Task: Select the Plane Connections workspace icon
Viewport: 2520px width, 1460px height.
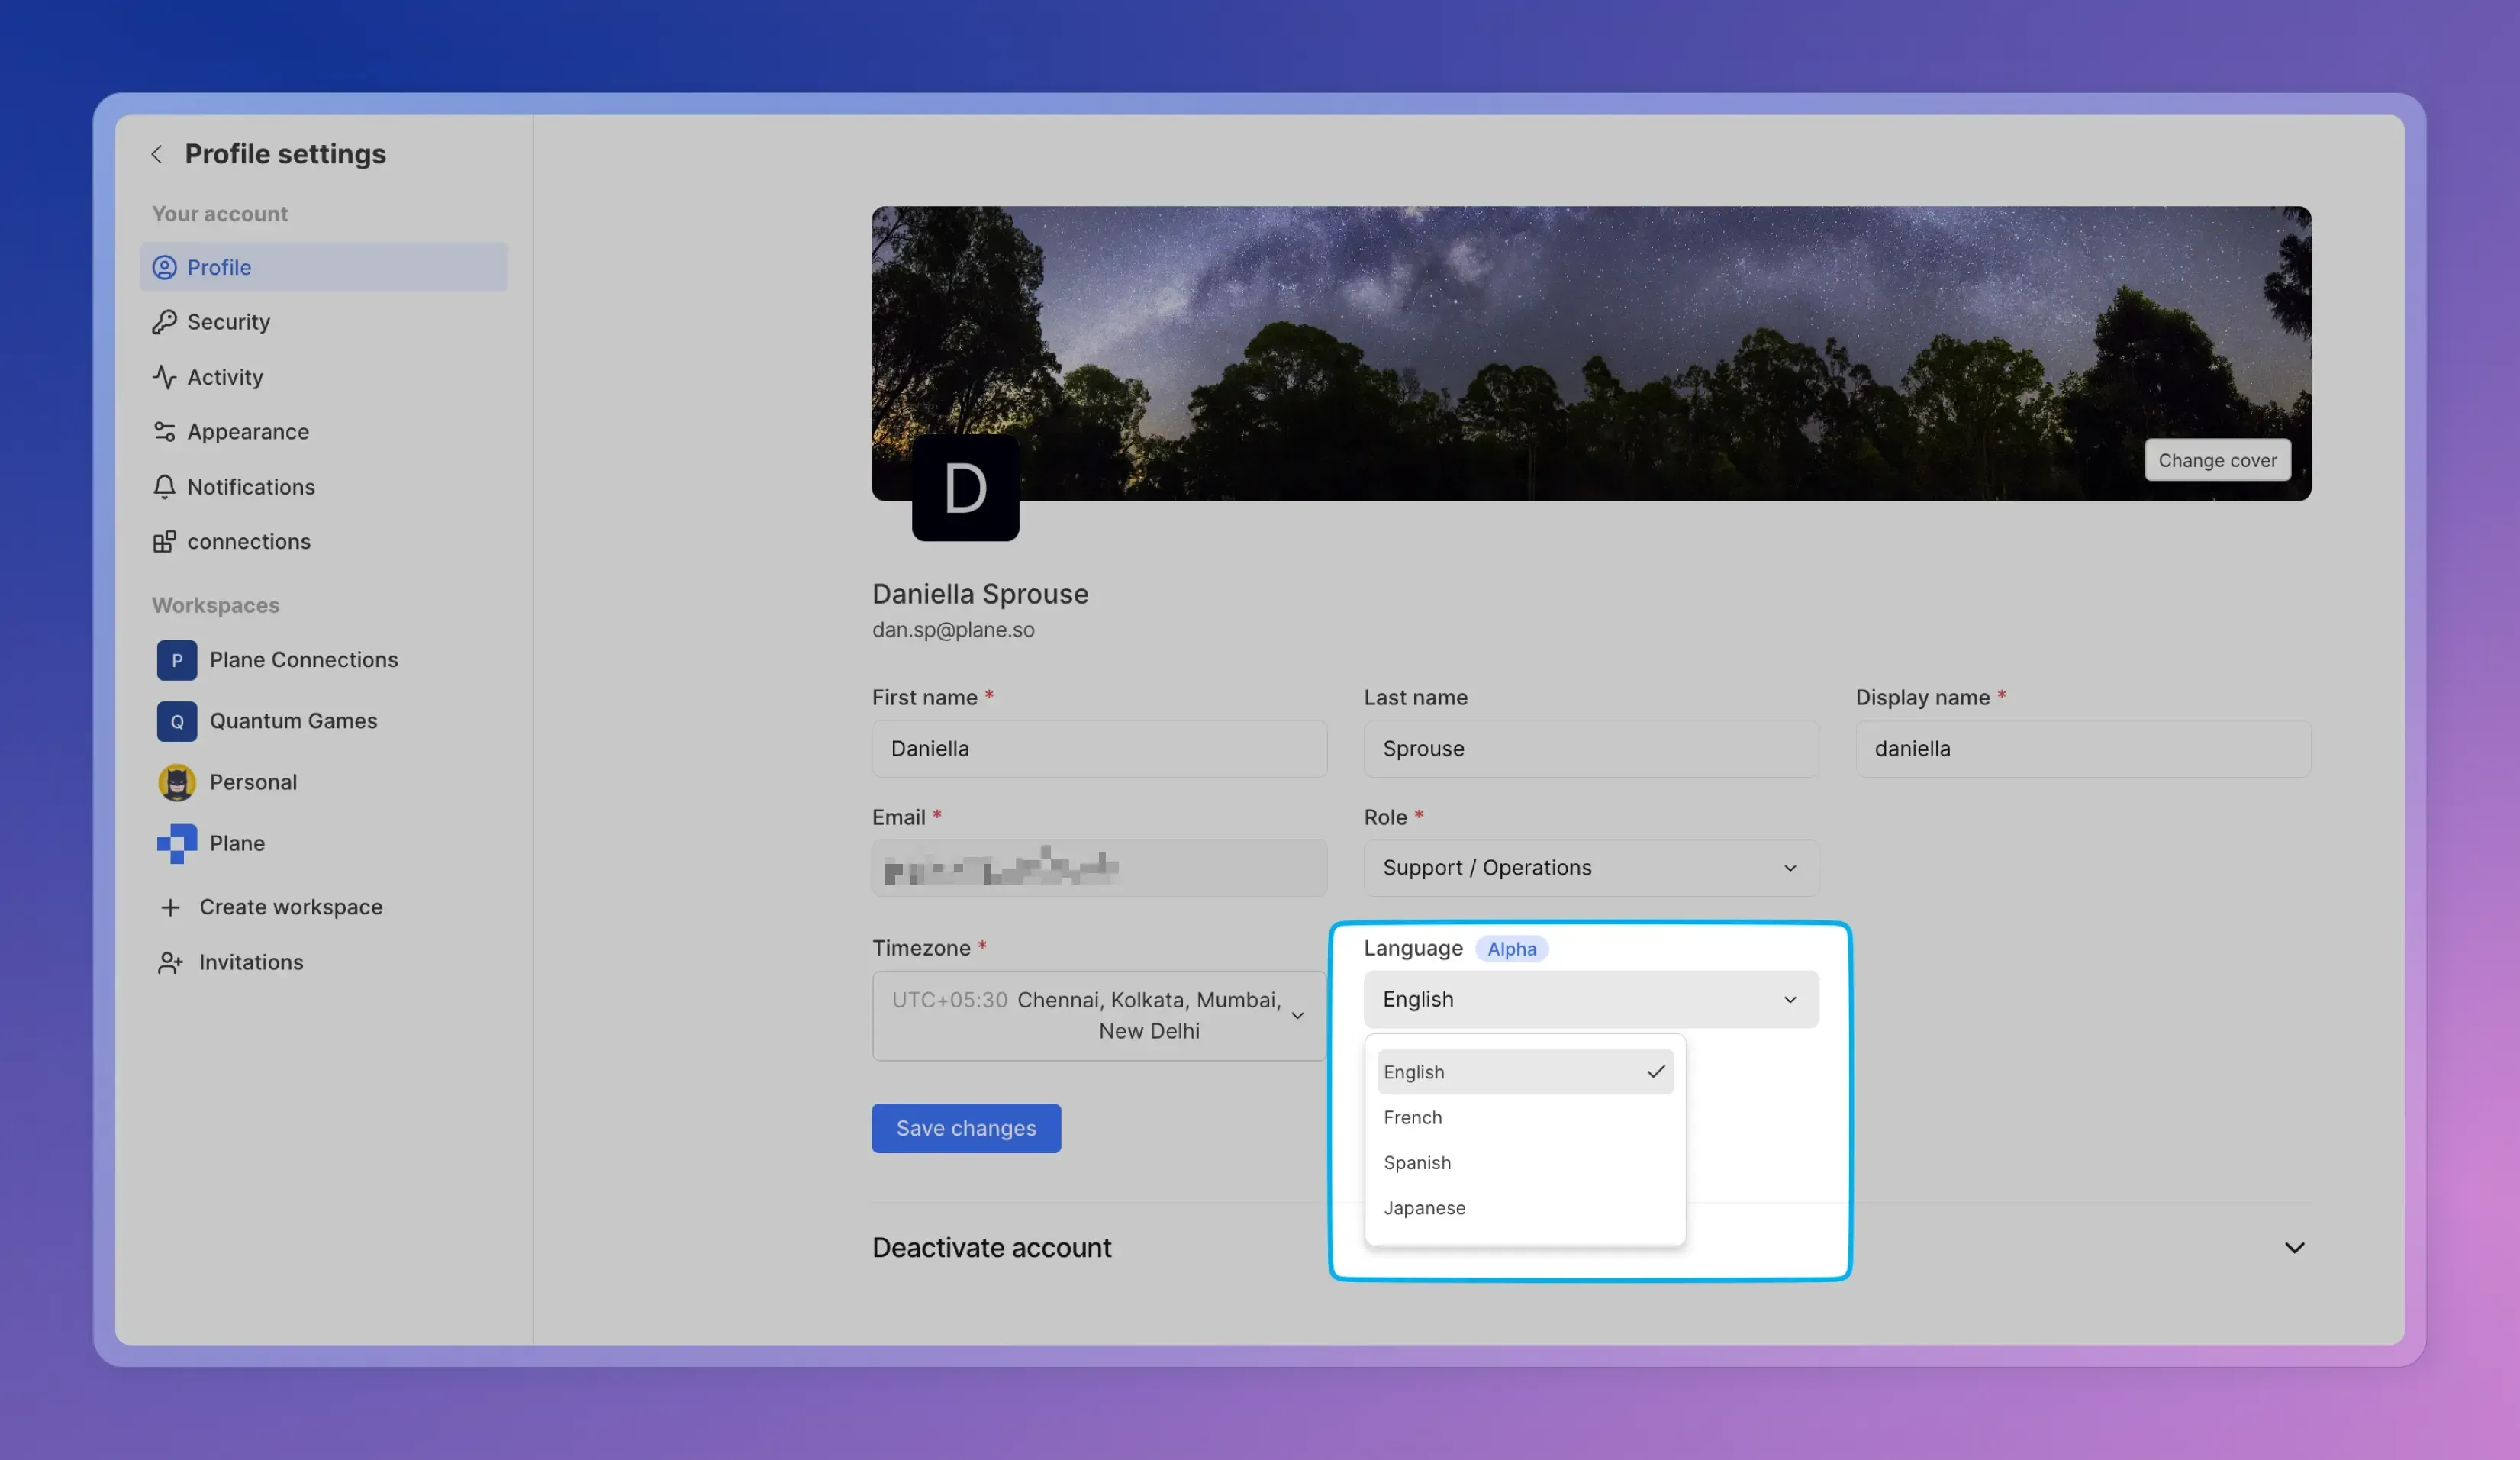Action: (x=177, y=660)
